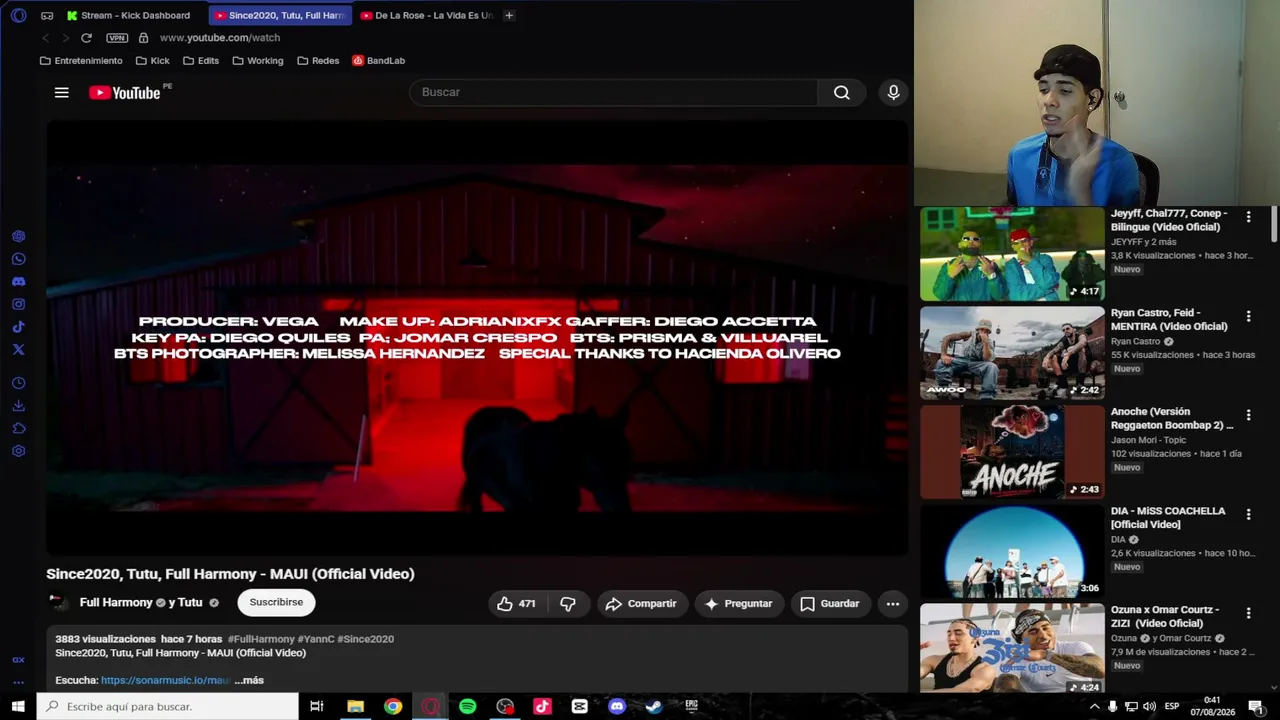The width and height of the screenshot is (1280, 720).
Task: Open the Full Harmony channel name link
Action: click(116, 603)
